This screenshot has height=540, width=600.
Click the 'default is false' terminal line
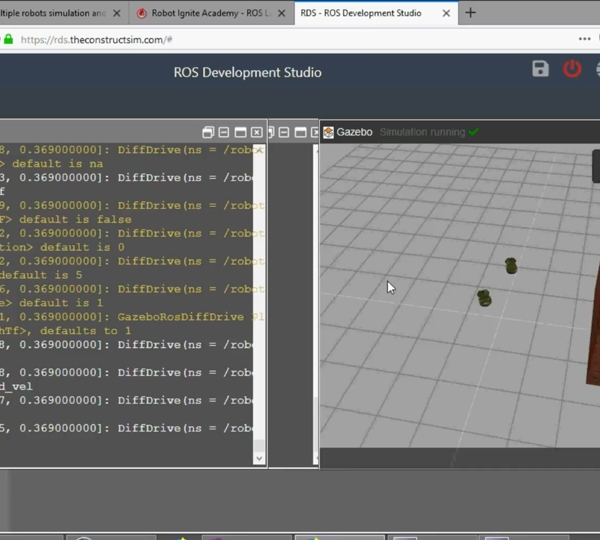pyautogui.click(x=66, y=219)
